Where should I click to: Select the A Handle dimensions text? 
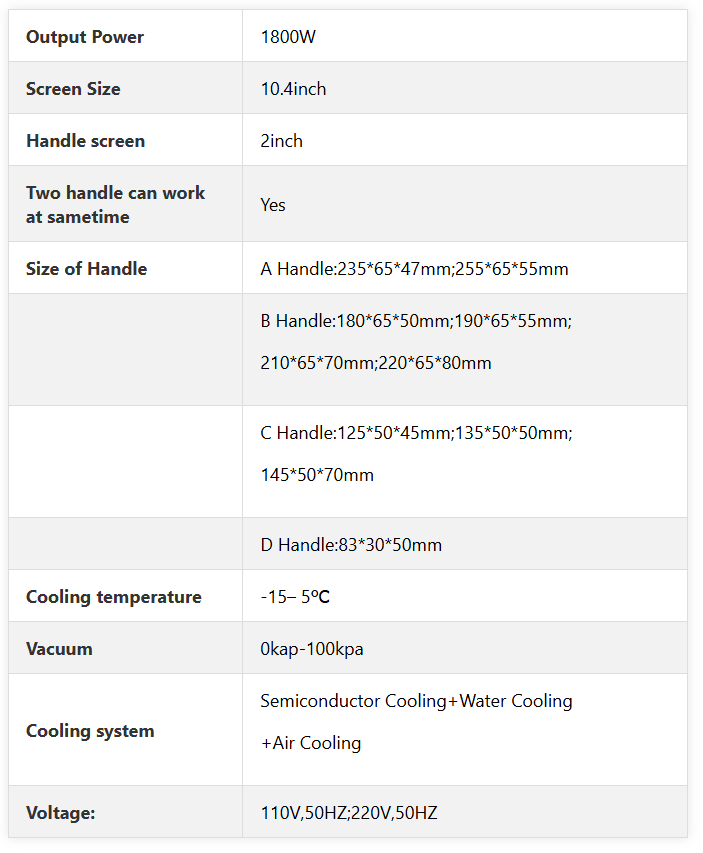click(414, 269)
